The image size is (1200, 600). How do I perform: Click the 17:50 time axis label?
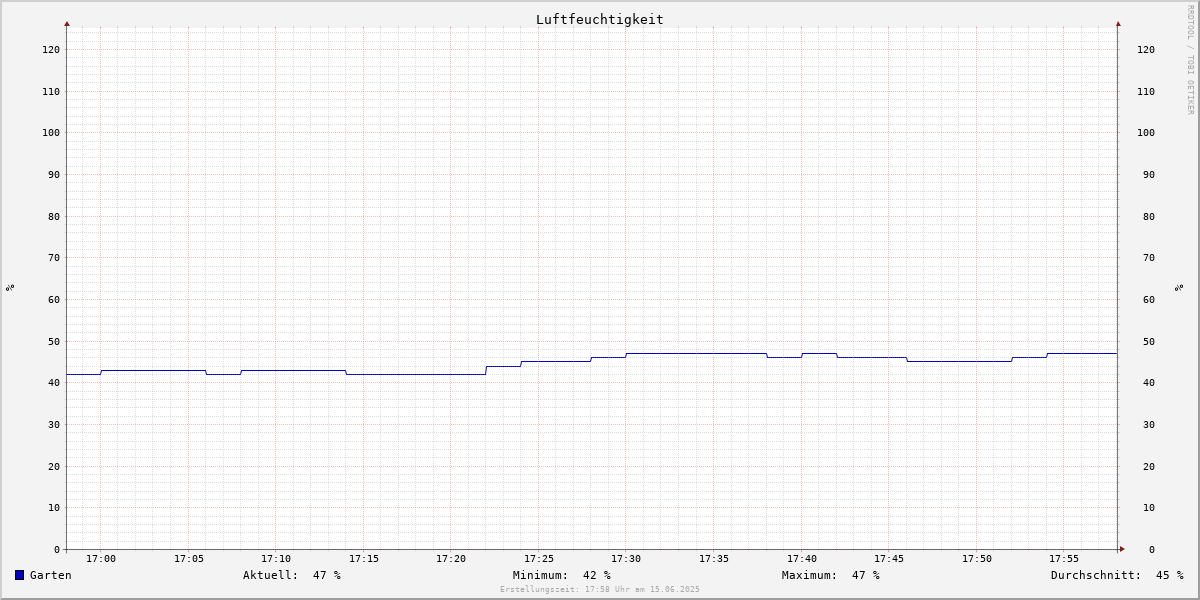coord(977,559)
